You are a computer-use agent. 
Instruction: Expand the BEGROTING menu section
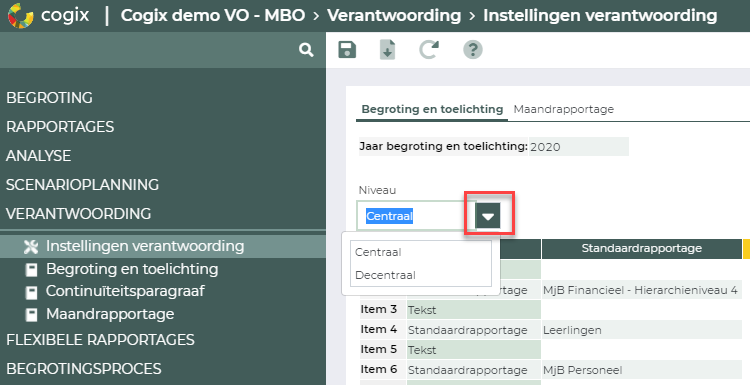pyautogui.click(x=49, y=98)
